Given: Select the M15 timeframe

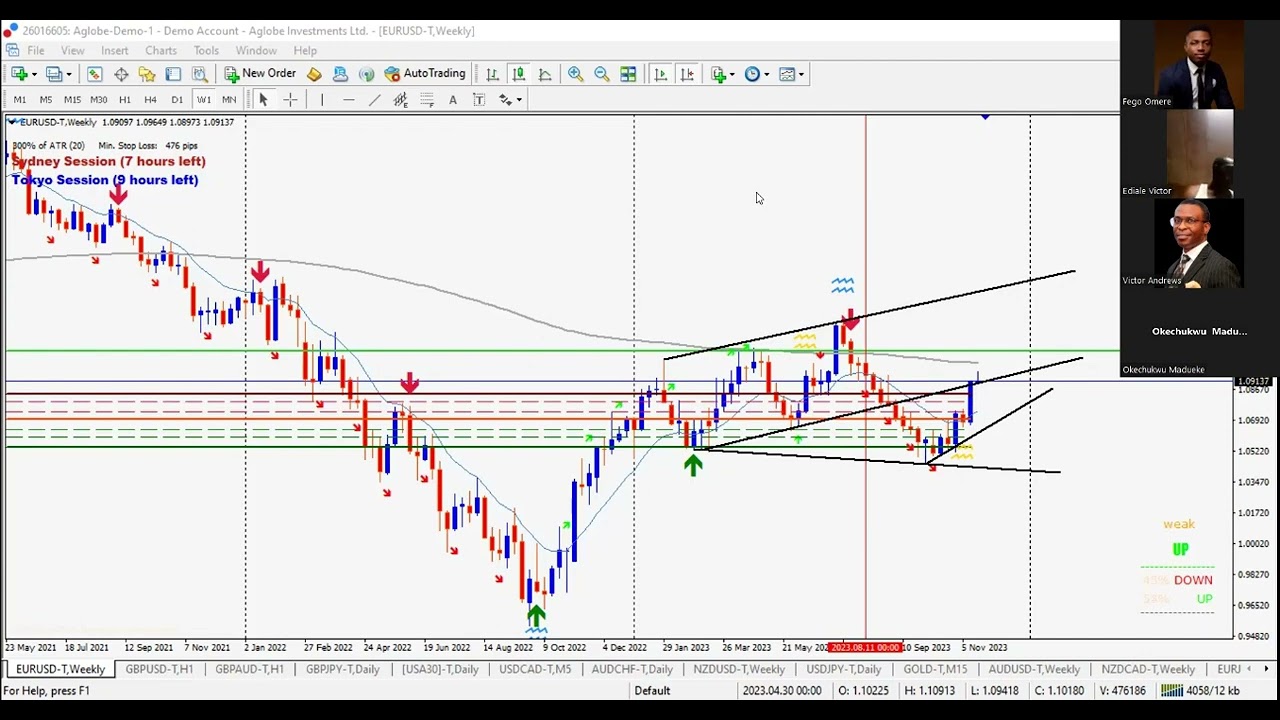Looking at the screenshot, I should tap(72, 100).
